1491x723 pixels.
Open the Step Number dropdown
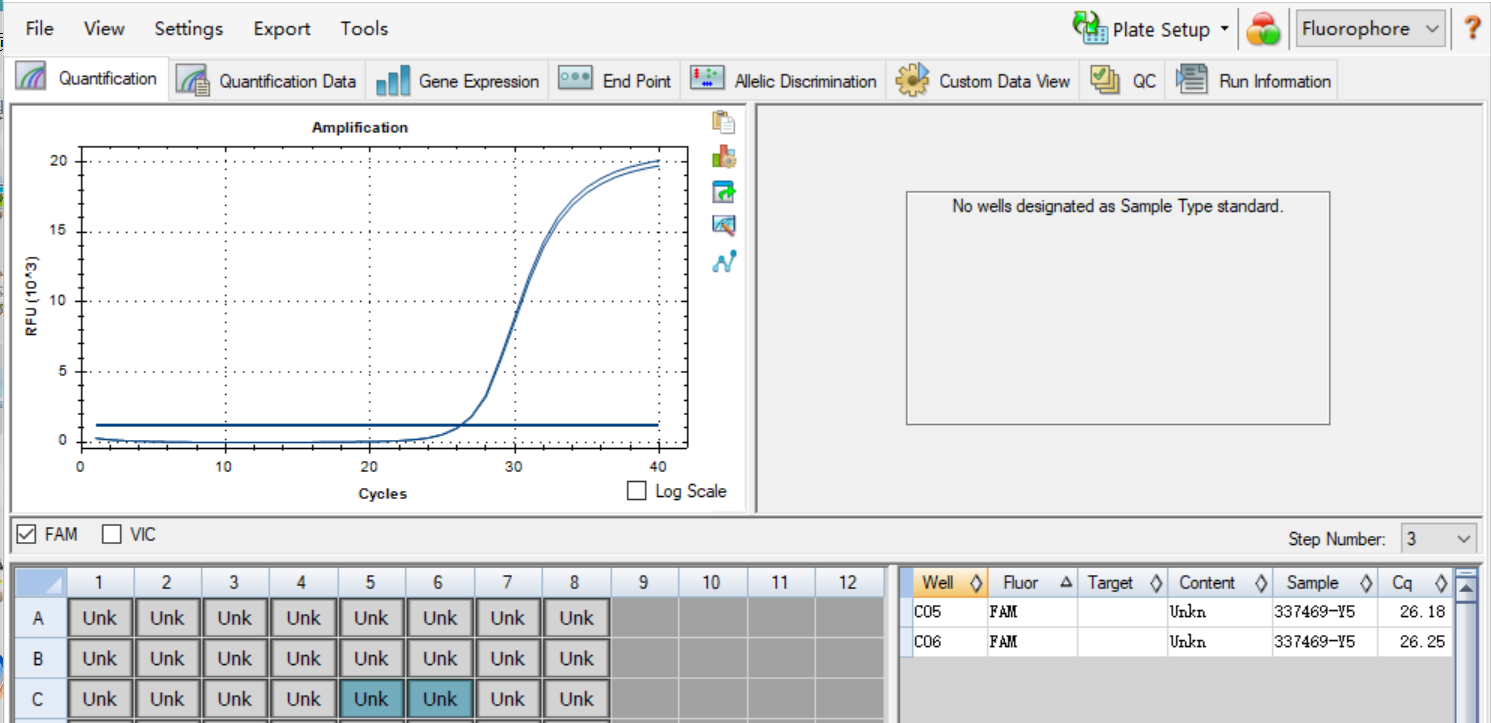coord(1438,539)
